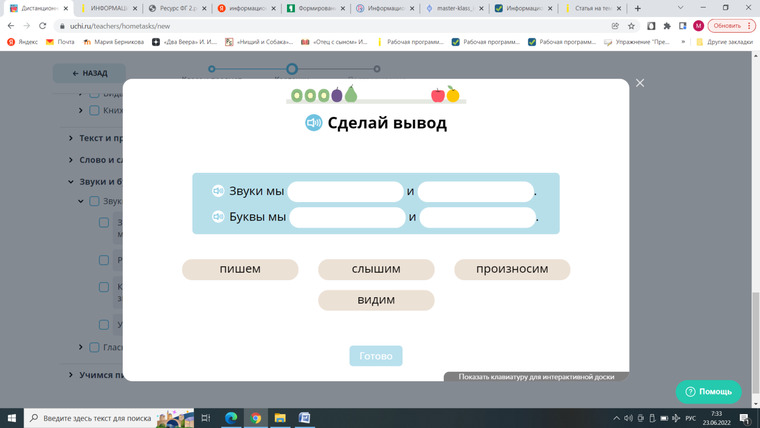This screenshot has width=760, height=428.
Task: Tick the checkbox beside the "Гласн..." topic
Action: click(94, 348)
